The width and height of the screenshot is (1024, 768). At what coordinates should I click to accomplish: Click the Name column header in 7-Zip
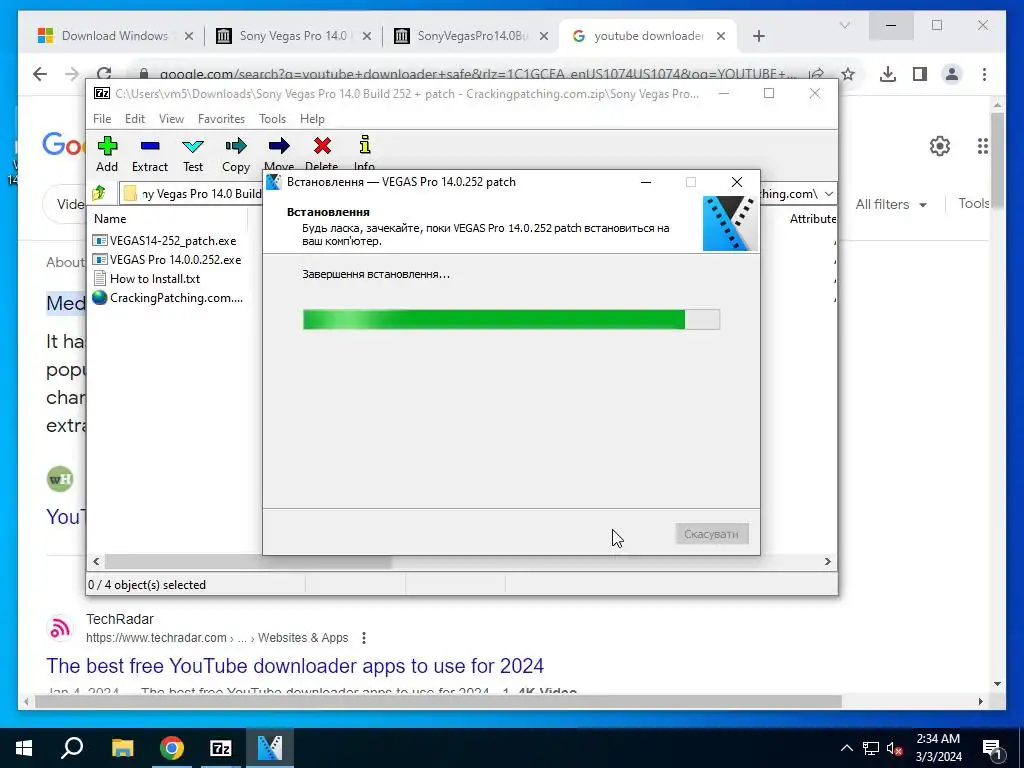tap(110, 219)
